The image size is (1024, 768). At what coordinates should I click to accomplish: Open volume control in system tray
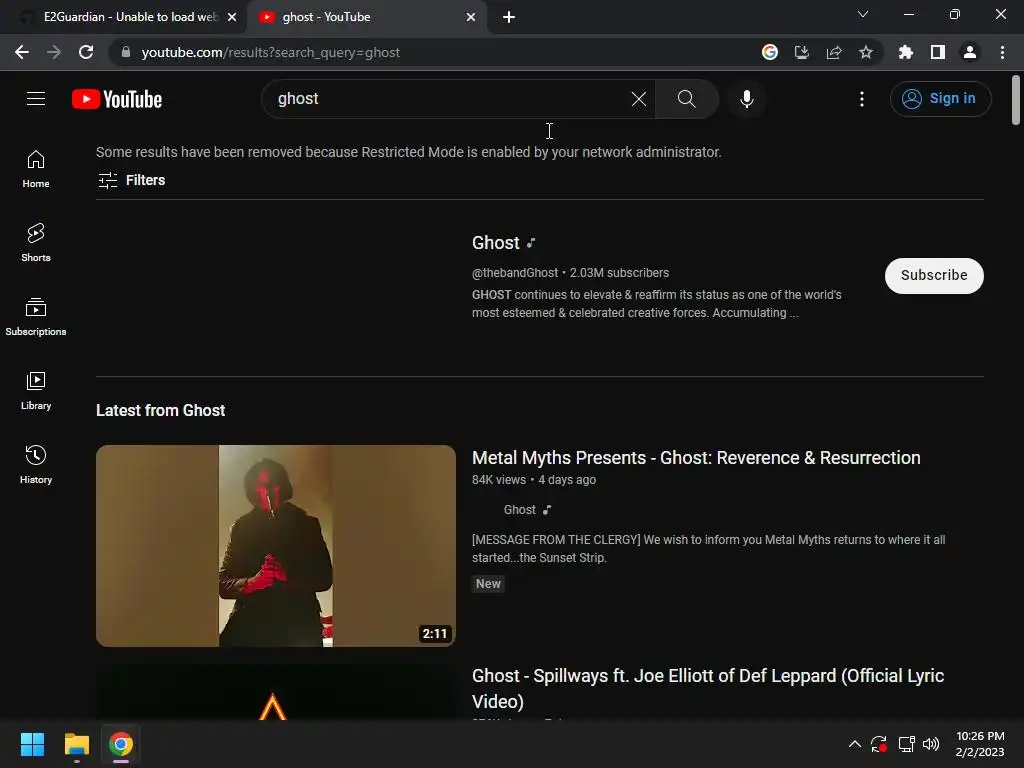(x=931, y=744)
